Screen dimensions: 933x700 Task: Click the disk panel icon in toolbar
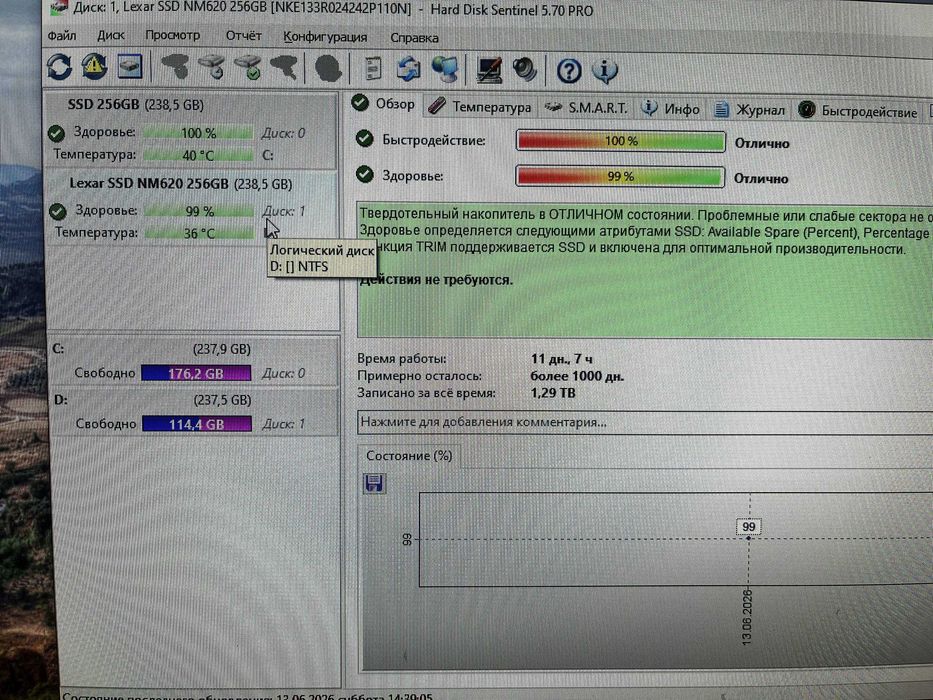130,67
